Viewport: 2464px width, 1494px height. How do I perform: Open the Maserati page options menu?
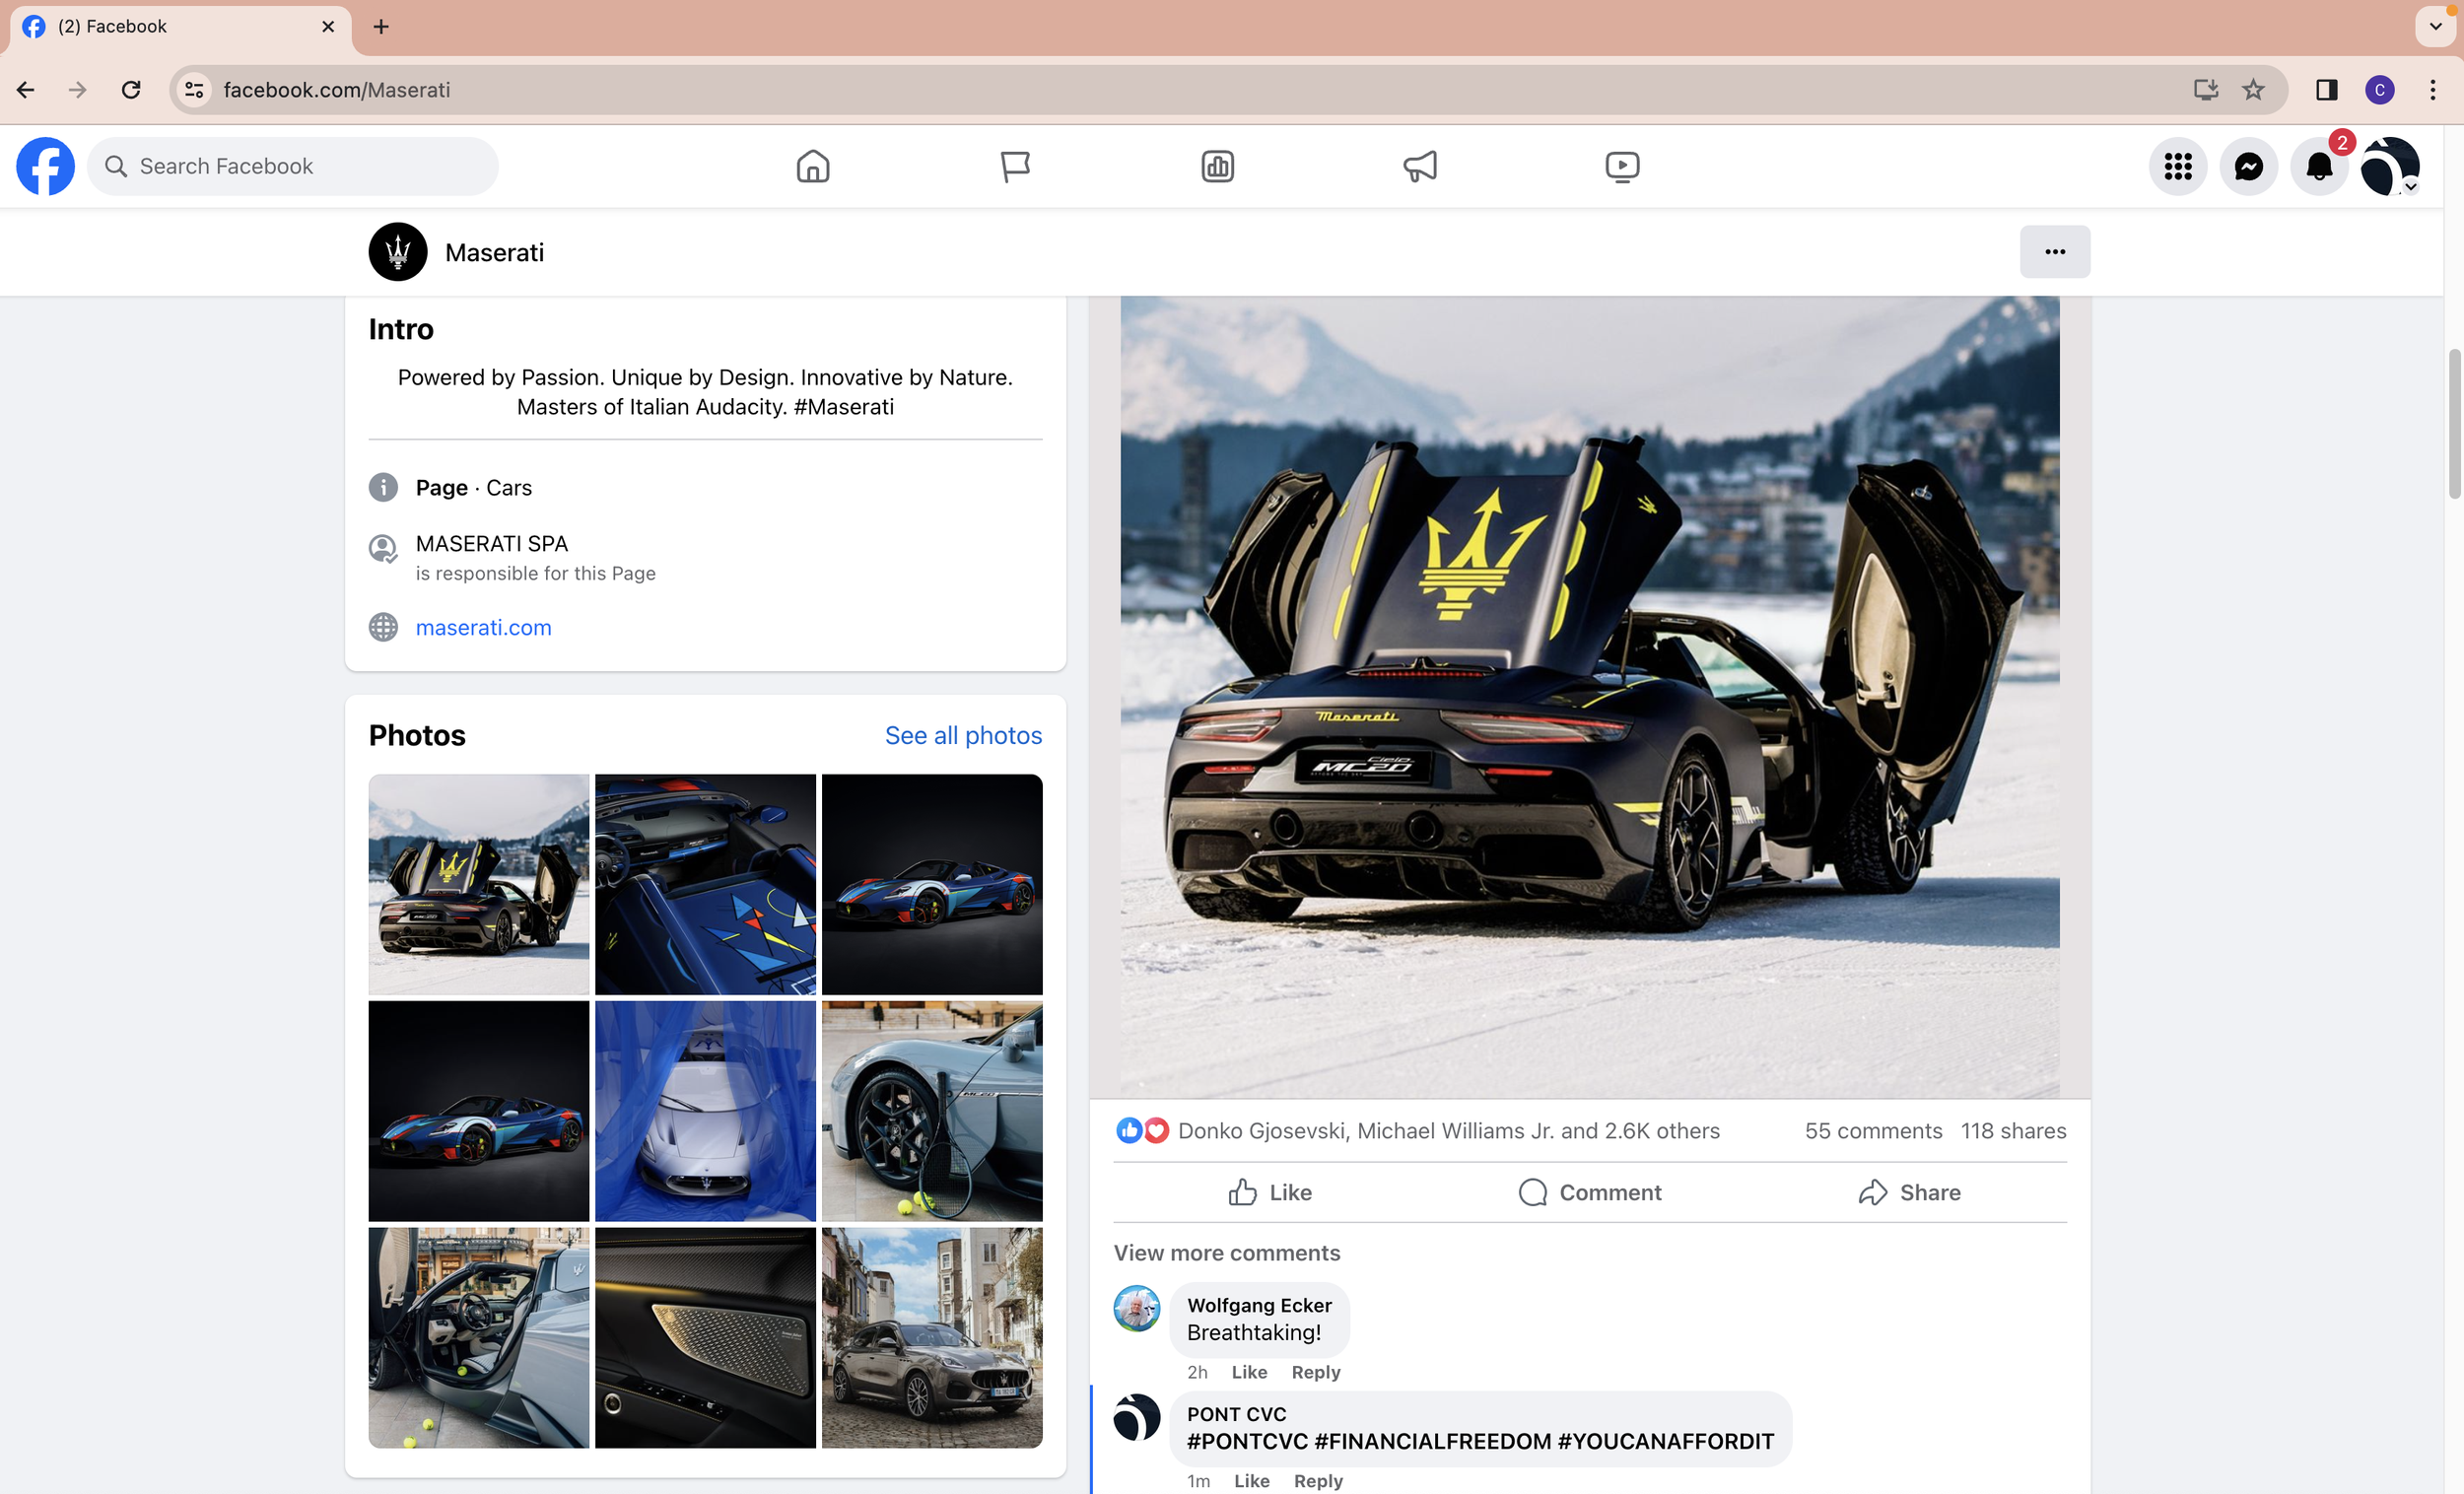coord(2055,252)
